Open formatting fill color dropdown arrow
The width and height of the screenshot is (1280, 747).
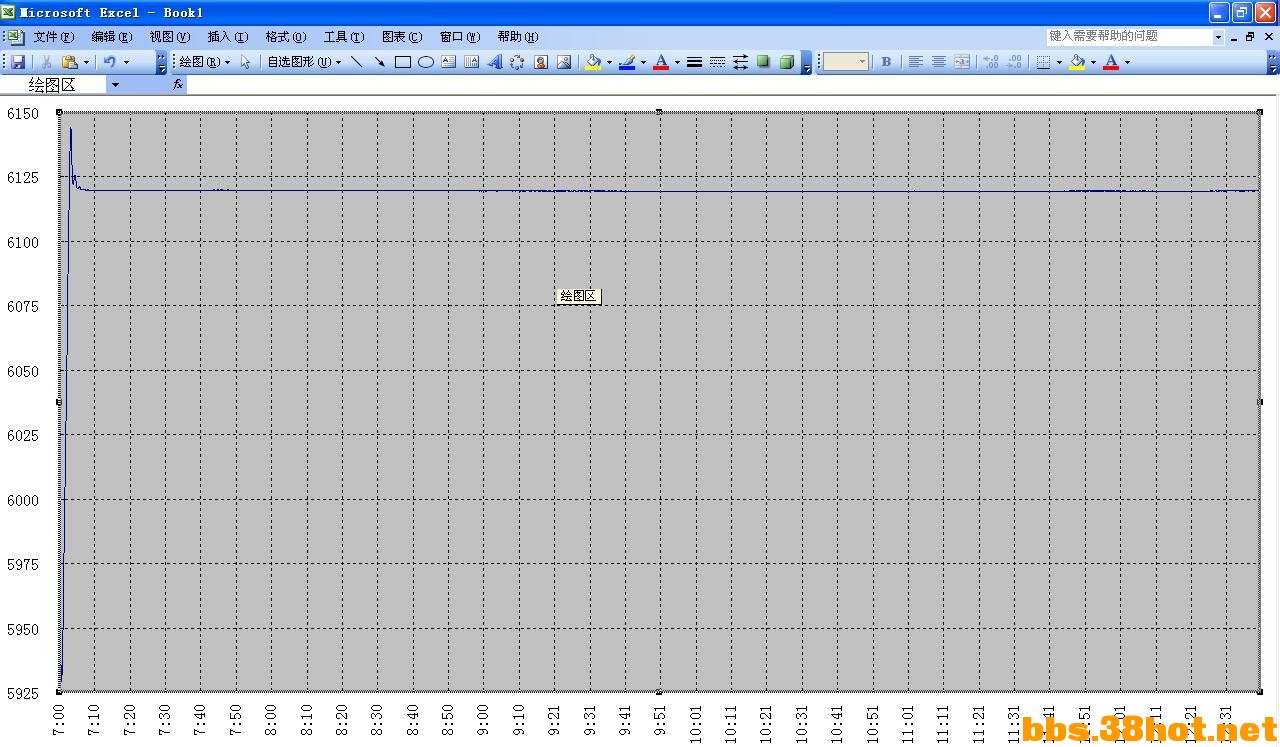[1093, 62]
